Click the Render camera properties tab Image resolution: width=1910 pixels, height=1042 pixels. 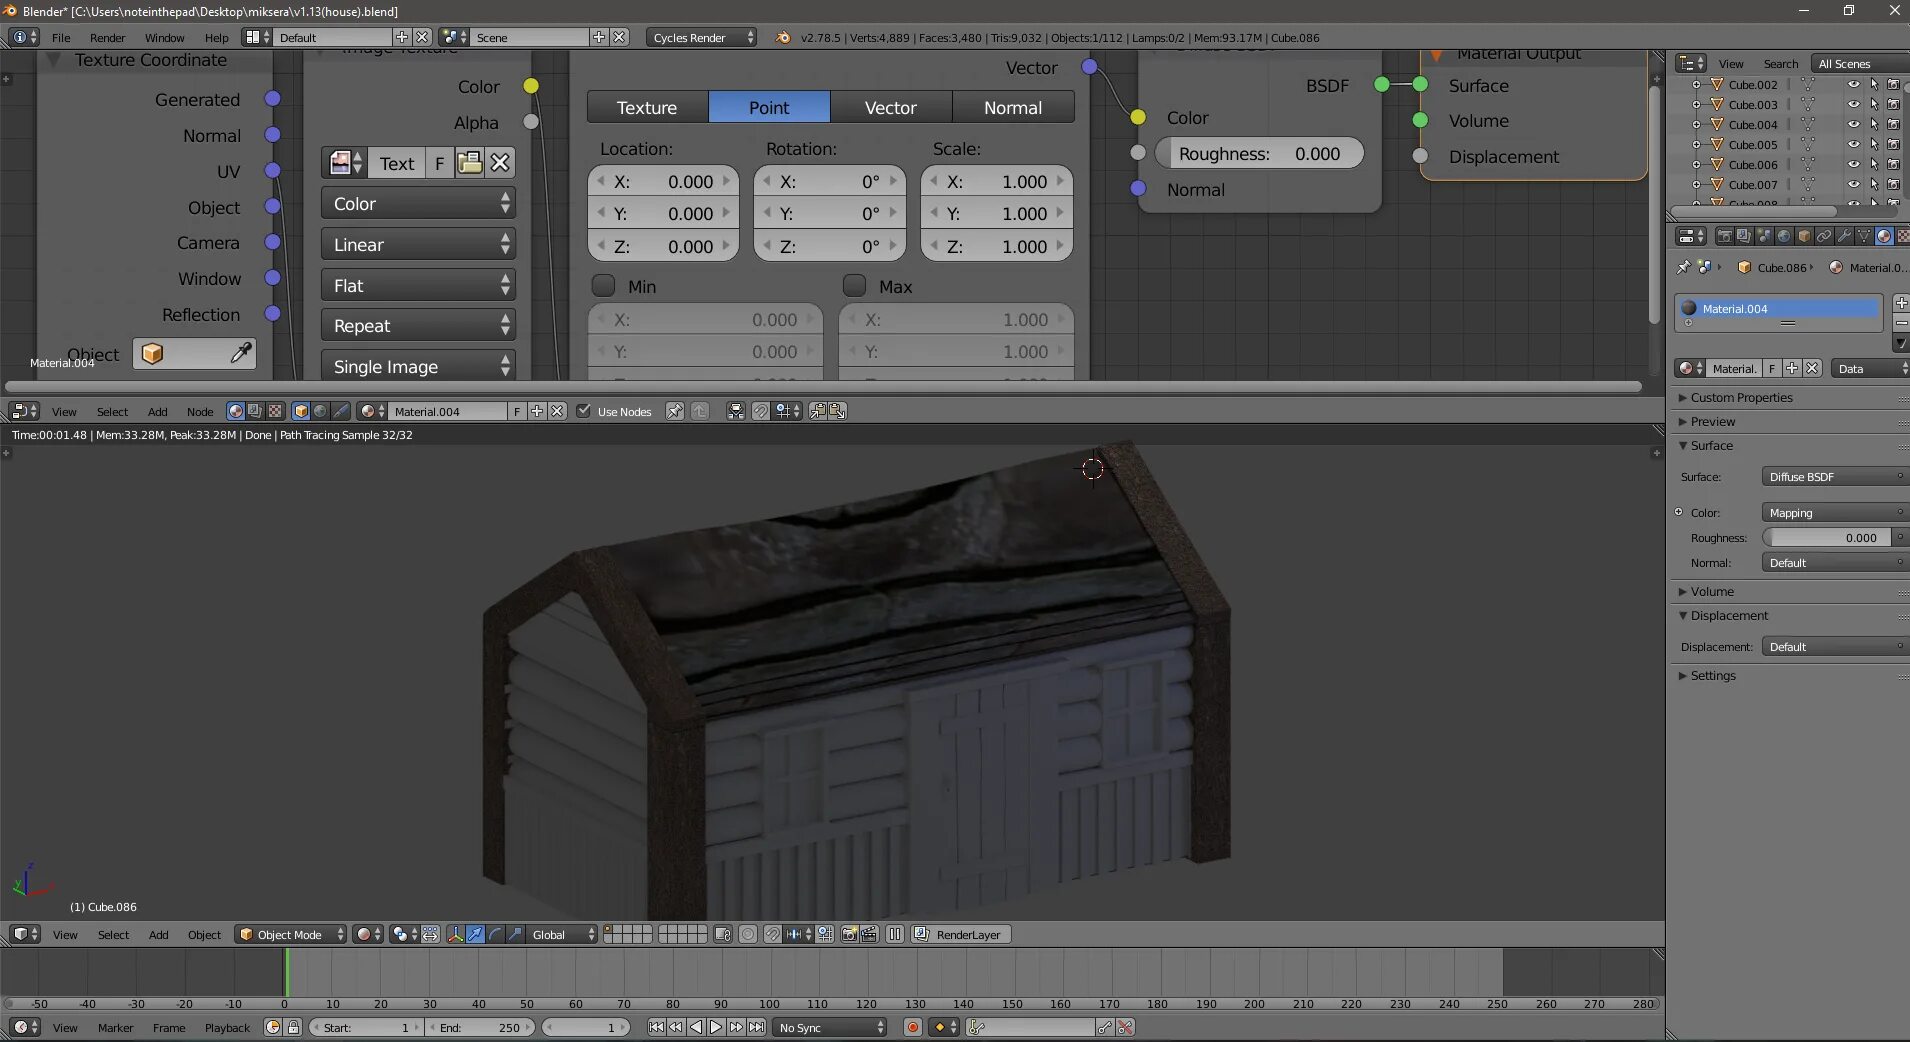(1724, 236)
